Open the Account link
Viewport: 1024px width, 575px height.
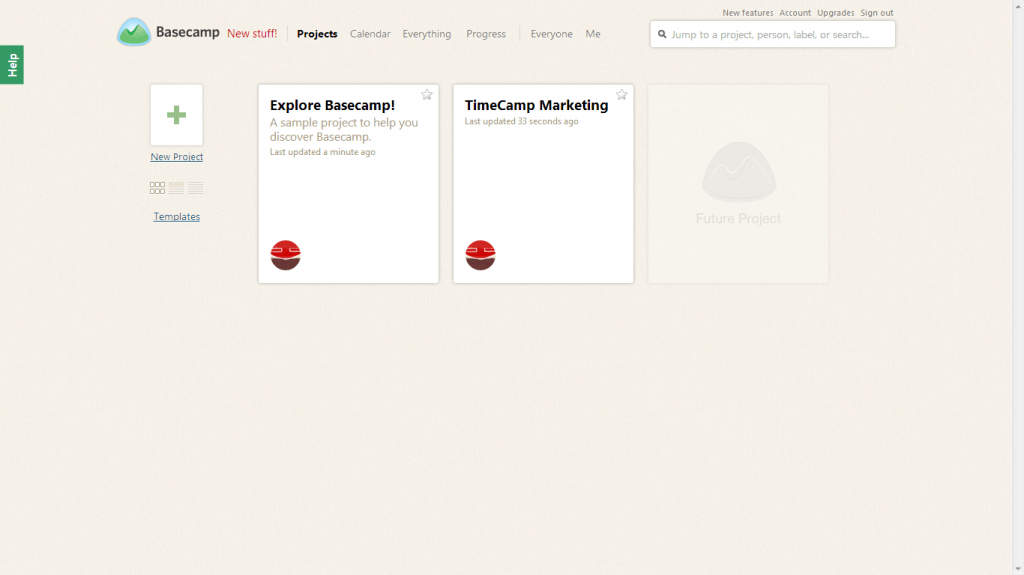795,13
